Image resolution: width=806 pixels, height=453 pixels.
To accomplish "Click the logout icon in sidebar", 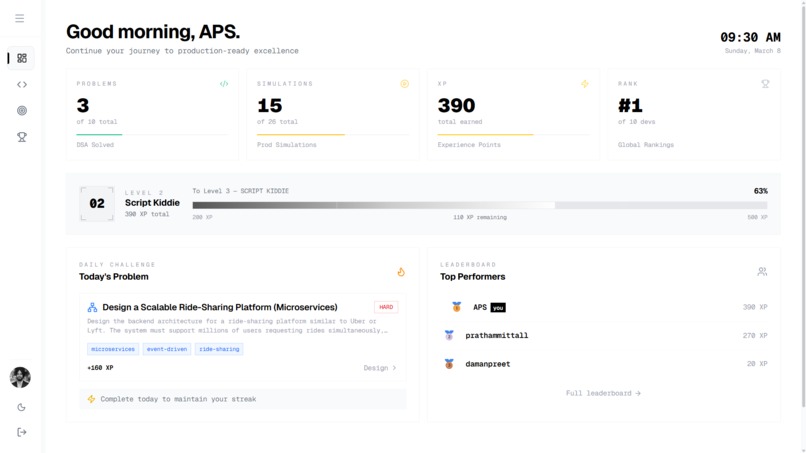I will point(22,432).
